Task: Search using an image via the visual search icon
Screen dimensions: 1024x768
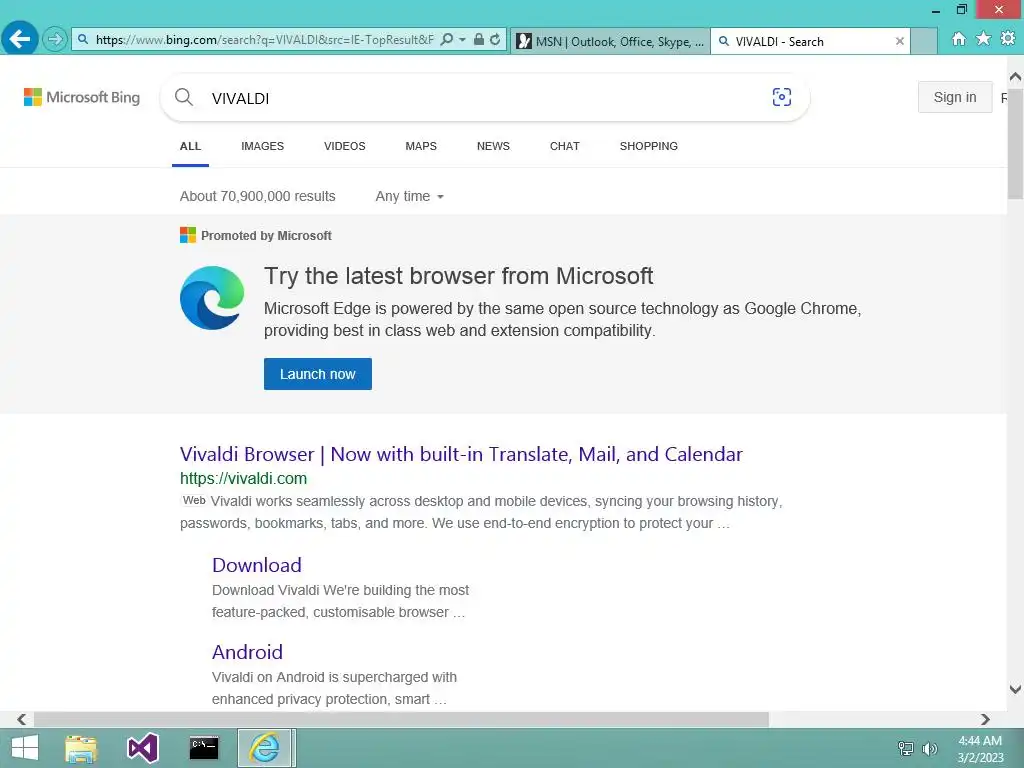Action: pyautogui.click(x=782, y=97)
